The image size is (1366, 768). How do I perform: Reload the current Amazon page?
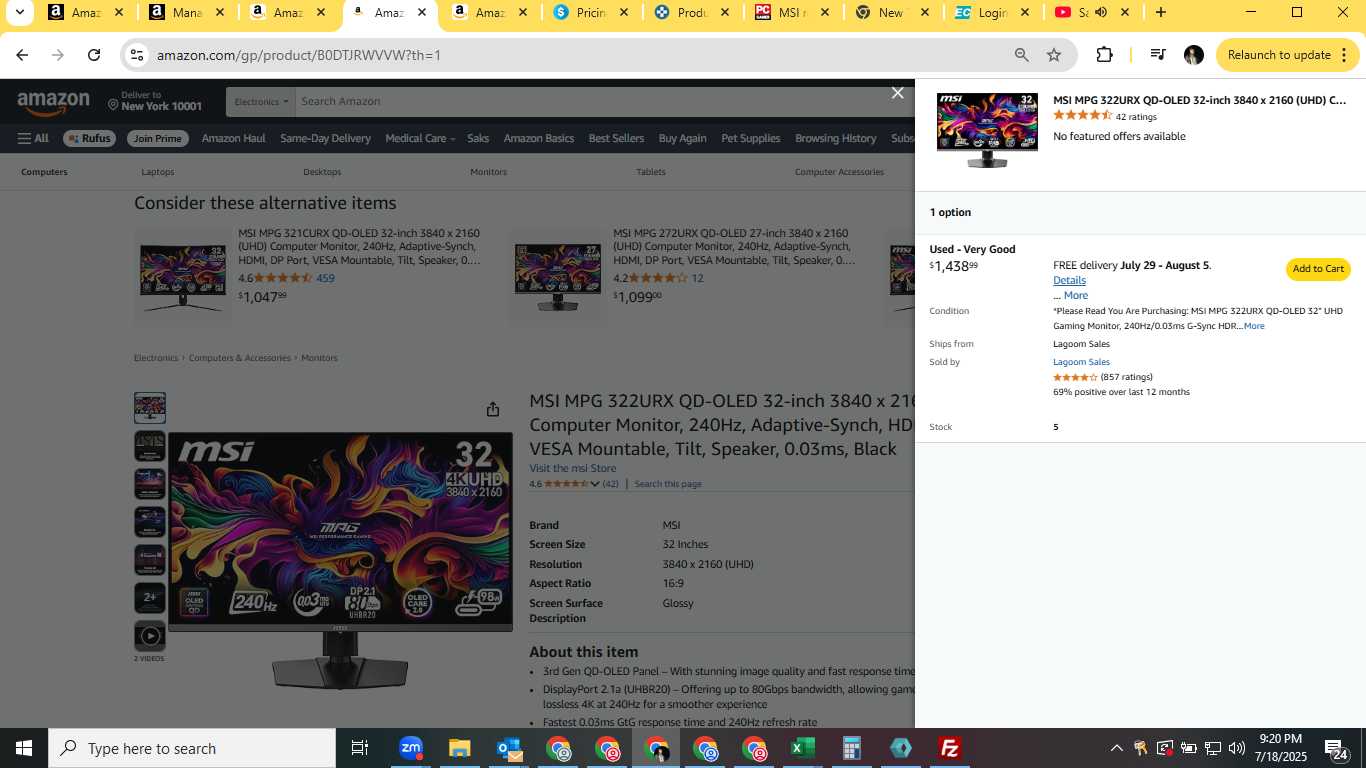[x=94, y=55]
